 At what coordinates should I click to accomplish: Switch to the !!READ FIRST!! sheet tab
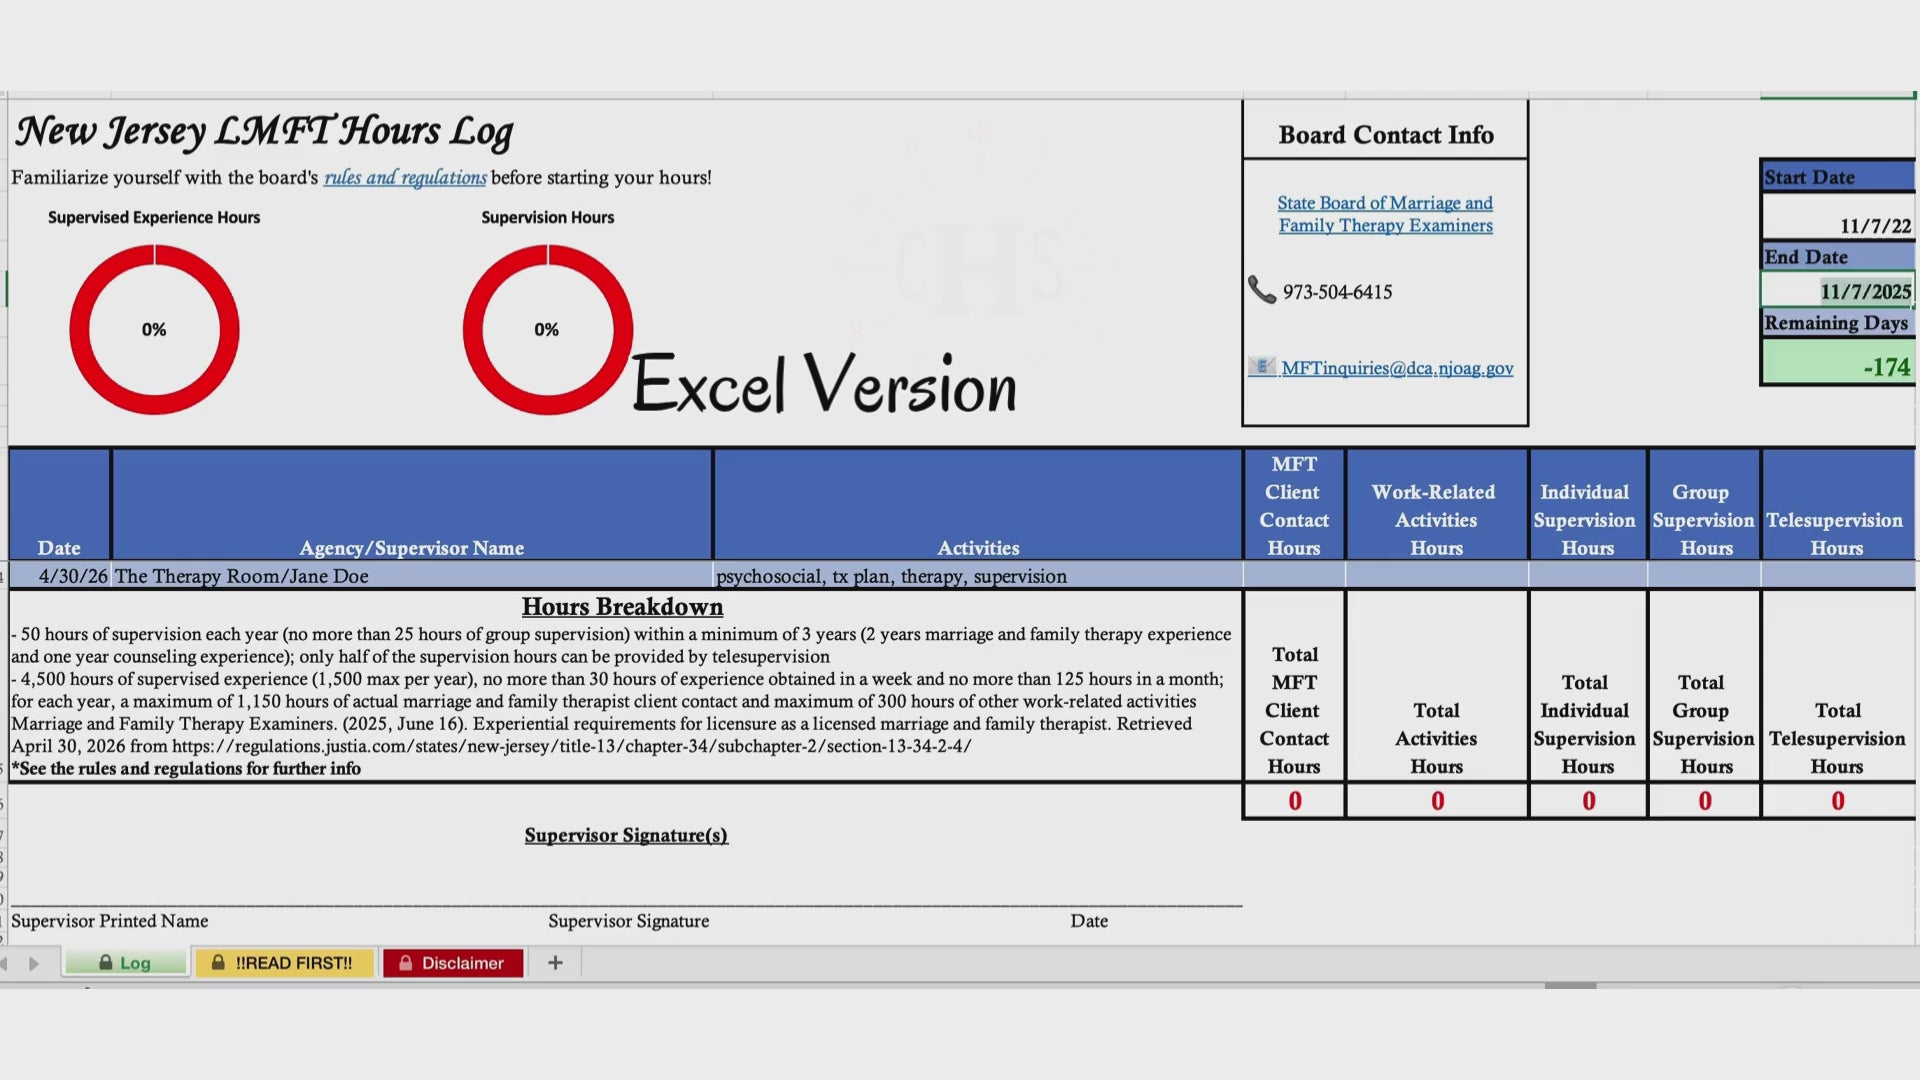coord(284,962)
